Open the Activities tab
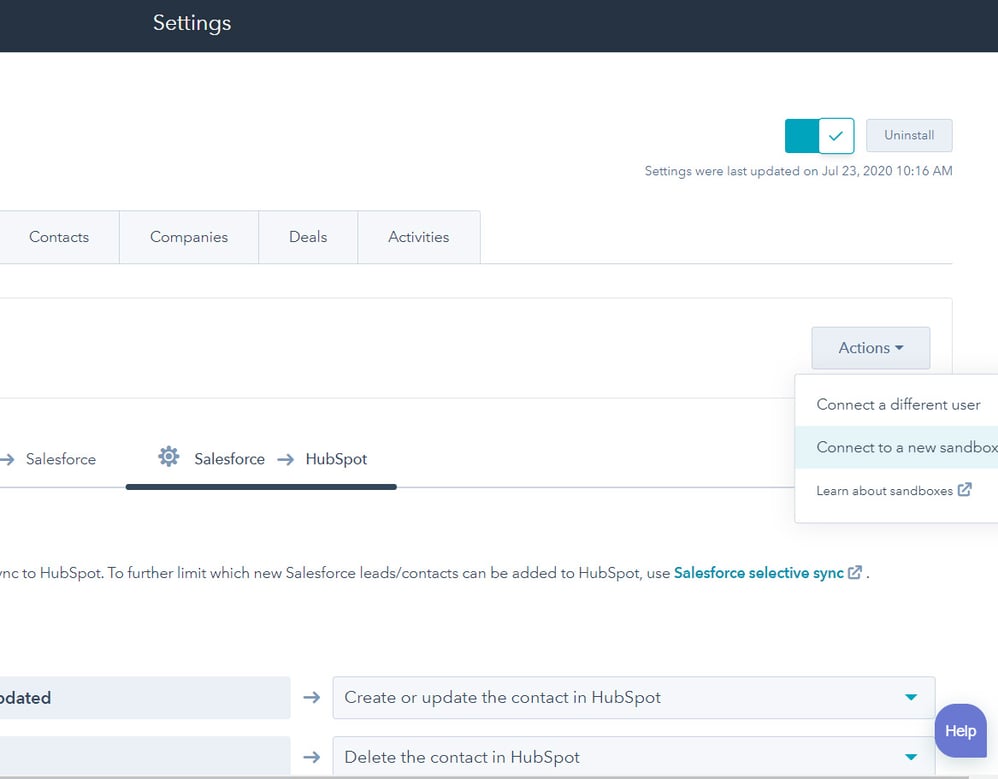Image resolution: width=998 pixels, height=779 pixels. coord(418,237)
